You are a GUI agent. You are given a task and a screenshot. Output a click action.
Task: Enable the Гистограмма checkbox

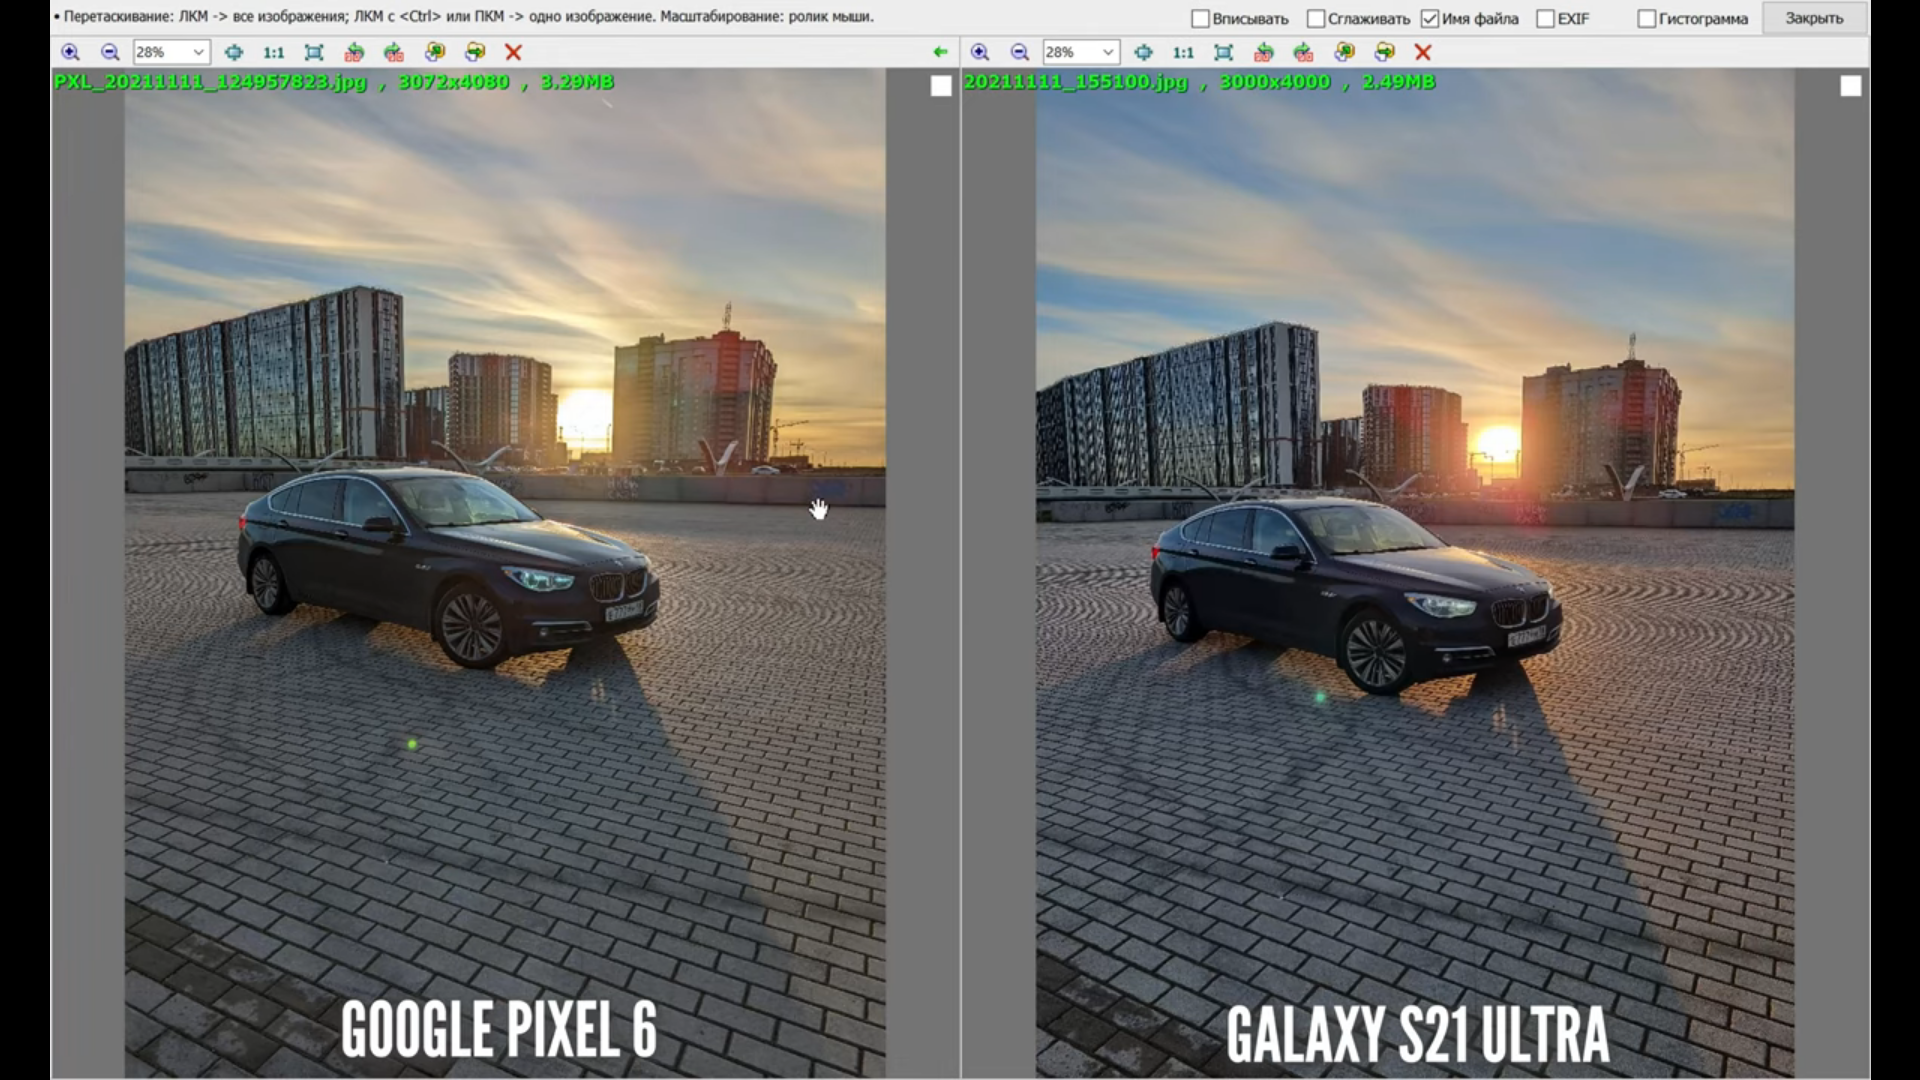[x=1646, y=19]
